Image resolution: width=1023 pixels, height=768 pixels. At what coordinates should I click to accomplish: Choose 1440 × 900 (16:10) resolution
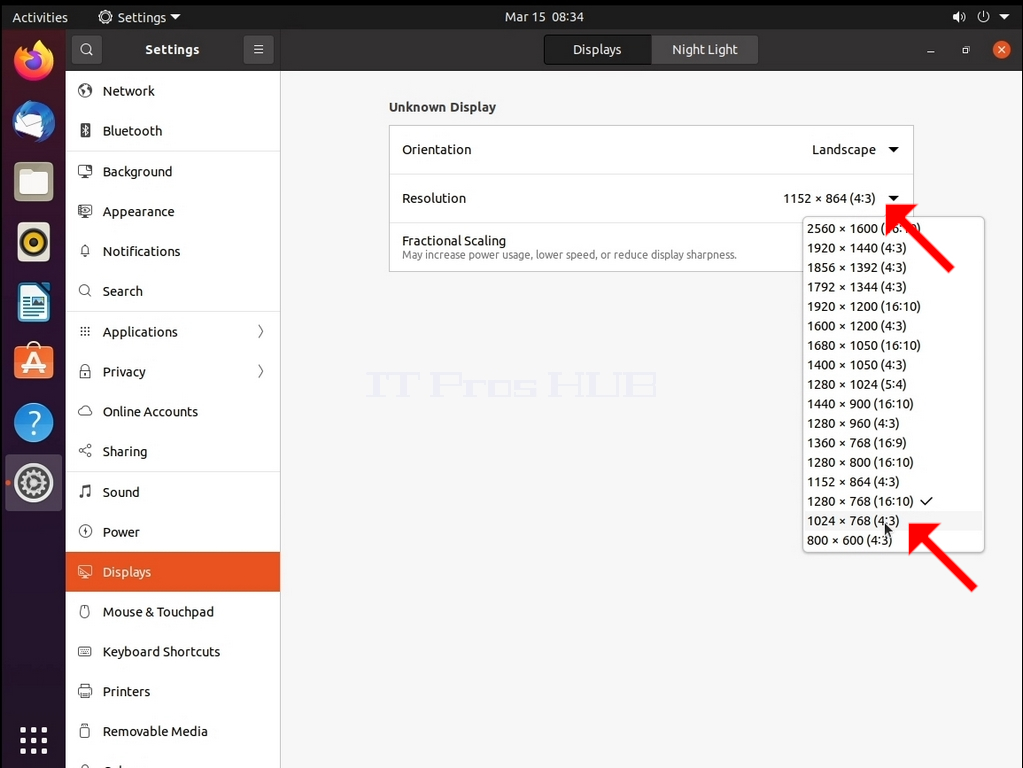893,404
